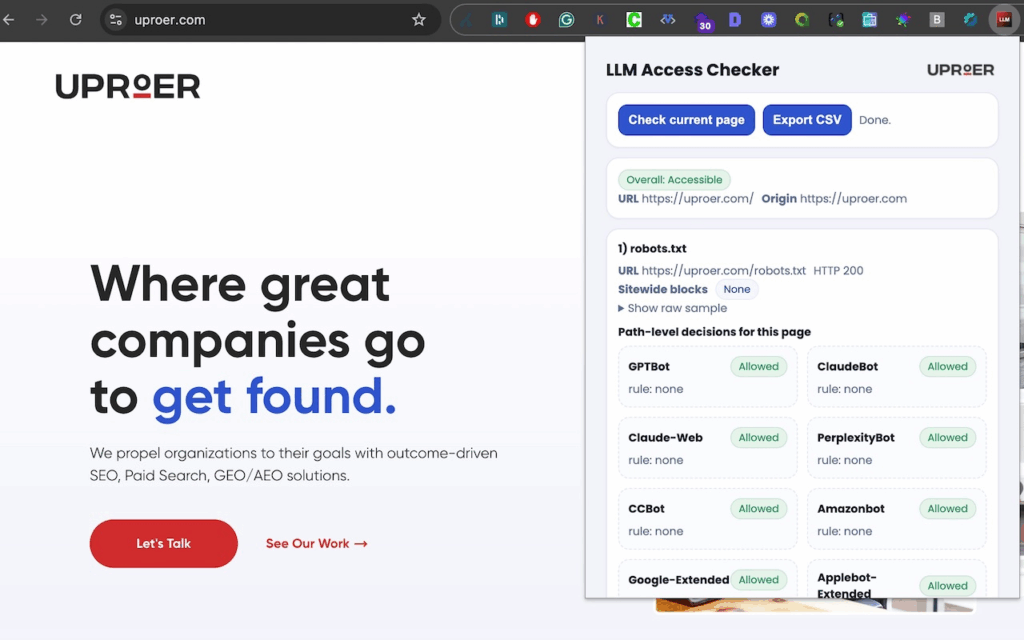Go back with the back arrow
Image resolution: width=1024 pixels, height=640 pixels.
click(8, 20)
